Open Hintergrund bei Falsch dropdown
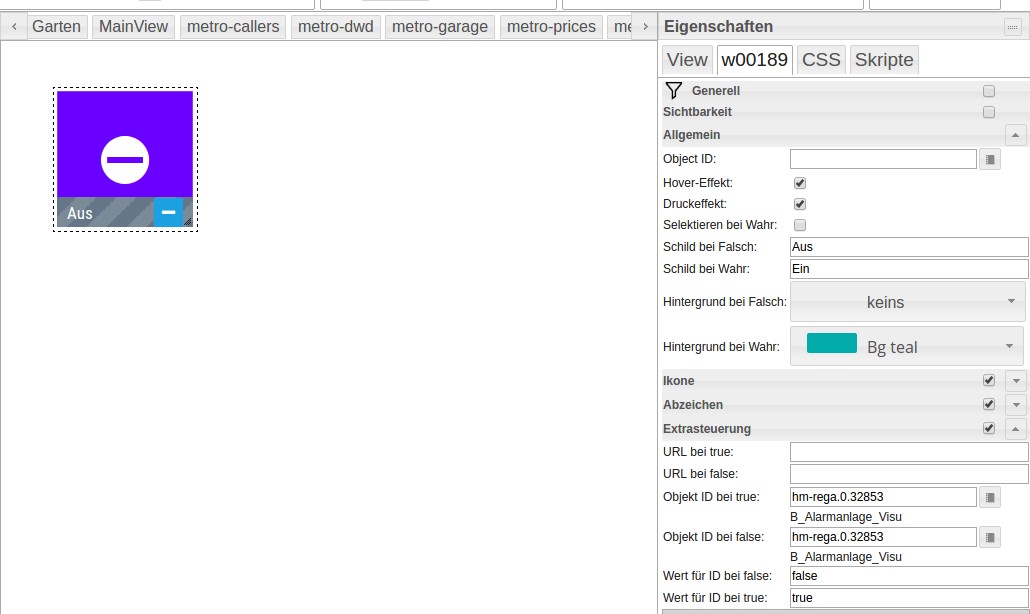Viewport: 1030px width, 614px height. coord(907,302)
